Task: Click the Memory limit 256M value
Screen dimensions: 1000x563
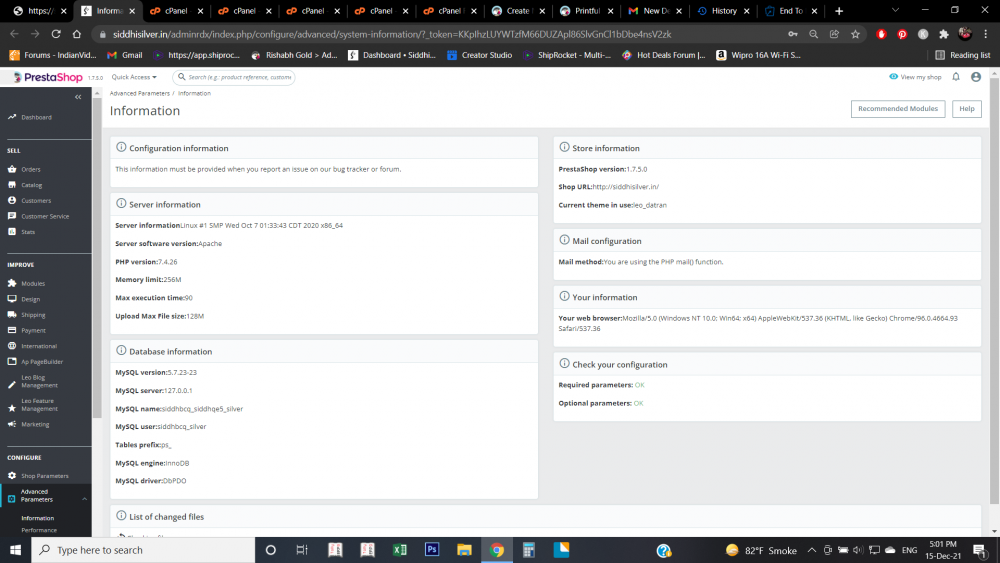Action: pyautogui.click(x=172, y=280)
